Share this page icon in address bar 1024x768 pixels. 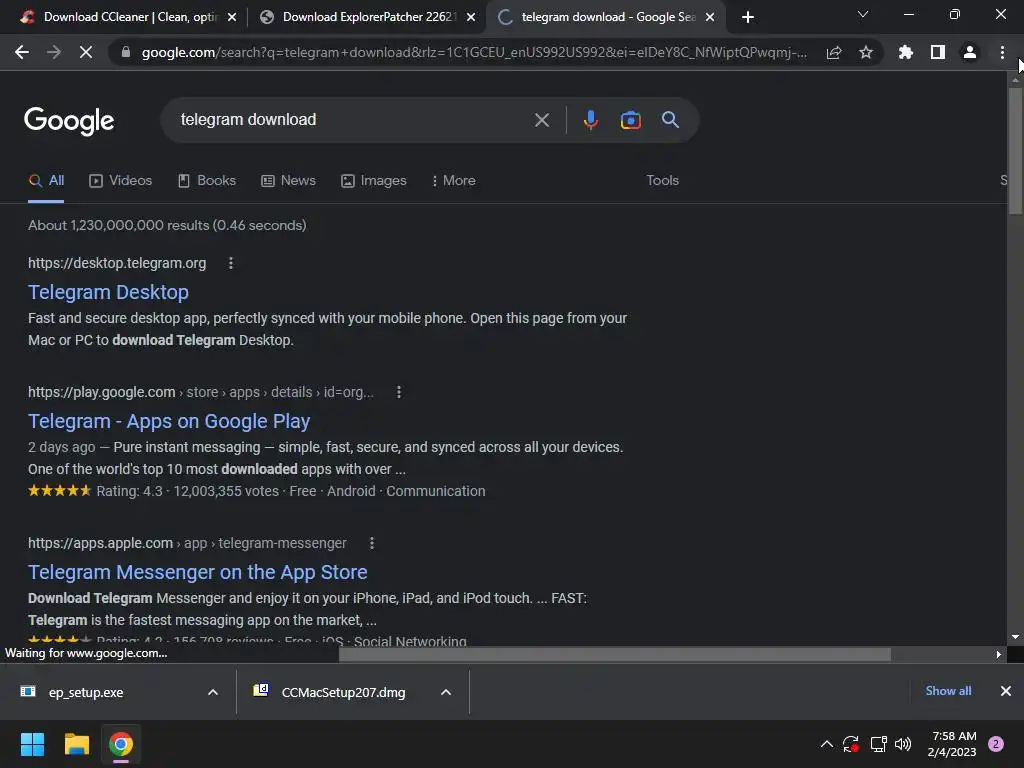[834, 52]
